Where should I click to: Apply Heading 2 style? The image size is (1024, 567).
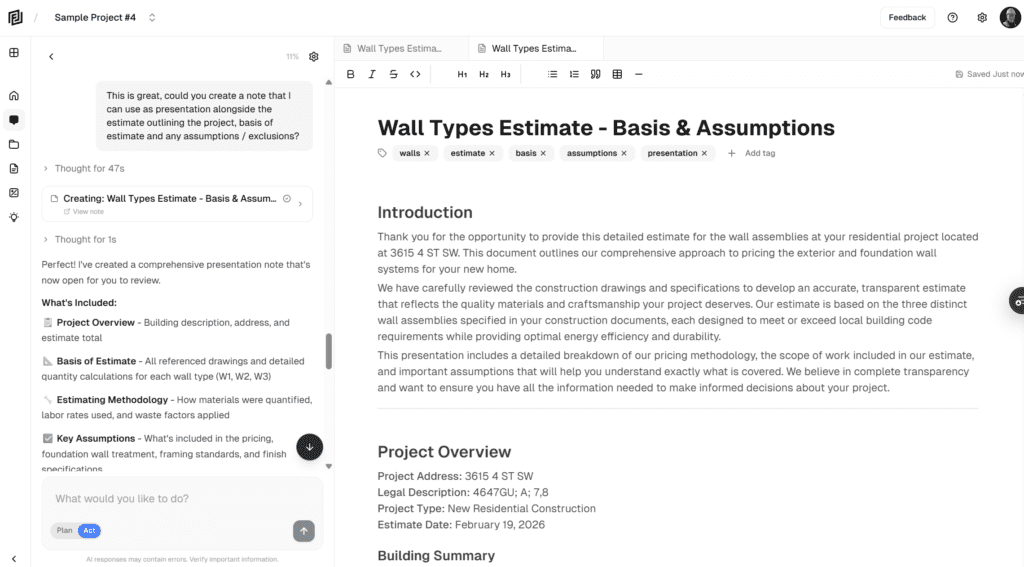(x=484, y=74)
